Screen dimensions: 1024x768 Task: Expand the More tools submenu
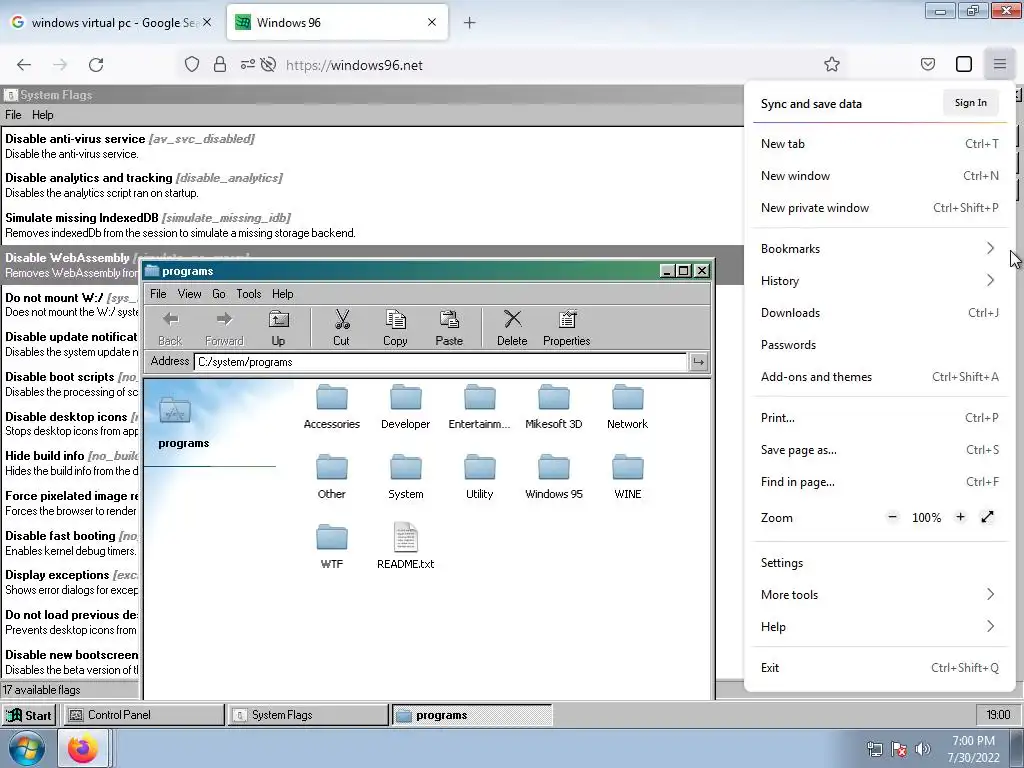tap(878, 595)
